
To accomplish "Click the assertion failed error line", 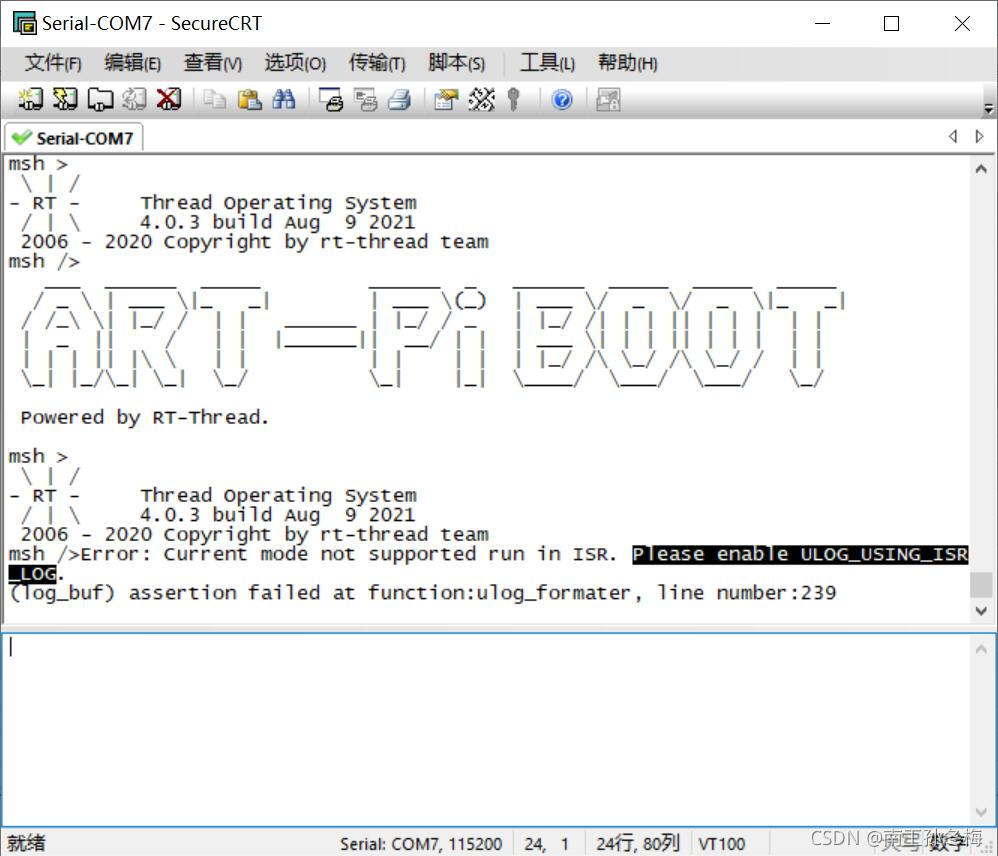I will click(423, 593).
